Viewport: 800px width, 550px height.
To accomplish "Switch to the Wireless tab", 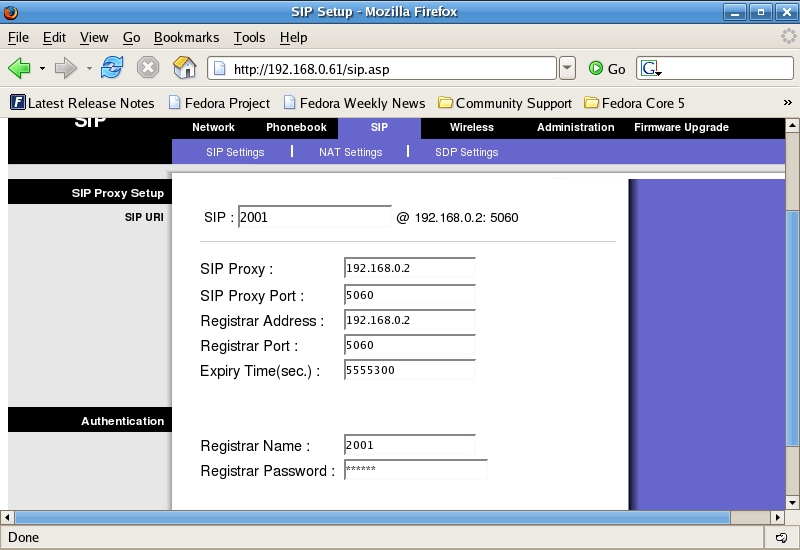I will (x=471, y=127).
